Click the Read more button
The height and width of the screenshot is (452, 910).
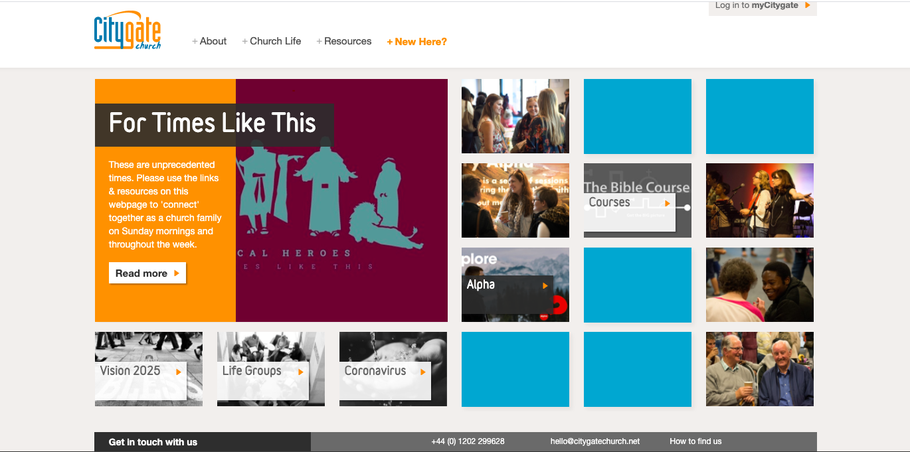[147, 273]
